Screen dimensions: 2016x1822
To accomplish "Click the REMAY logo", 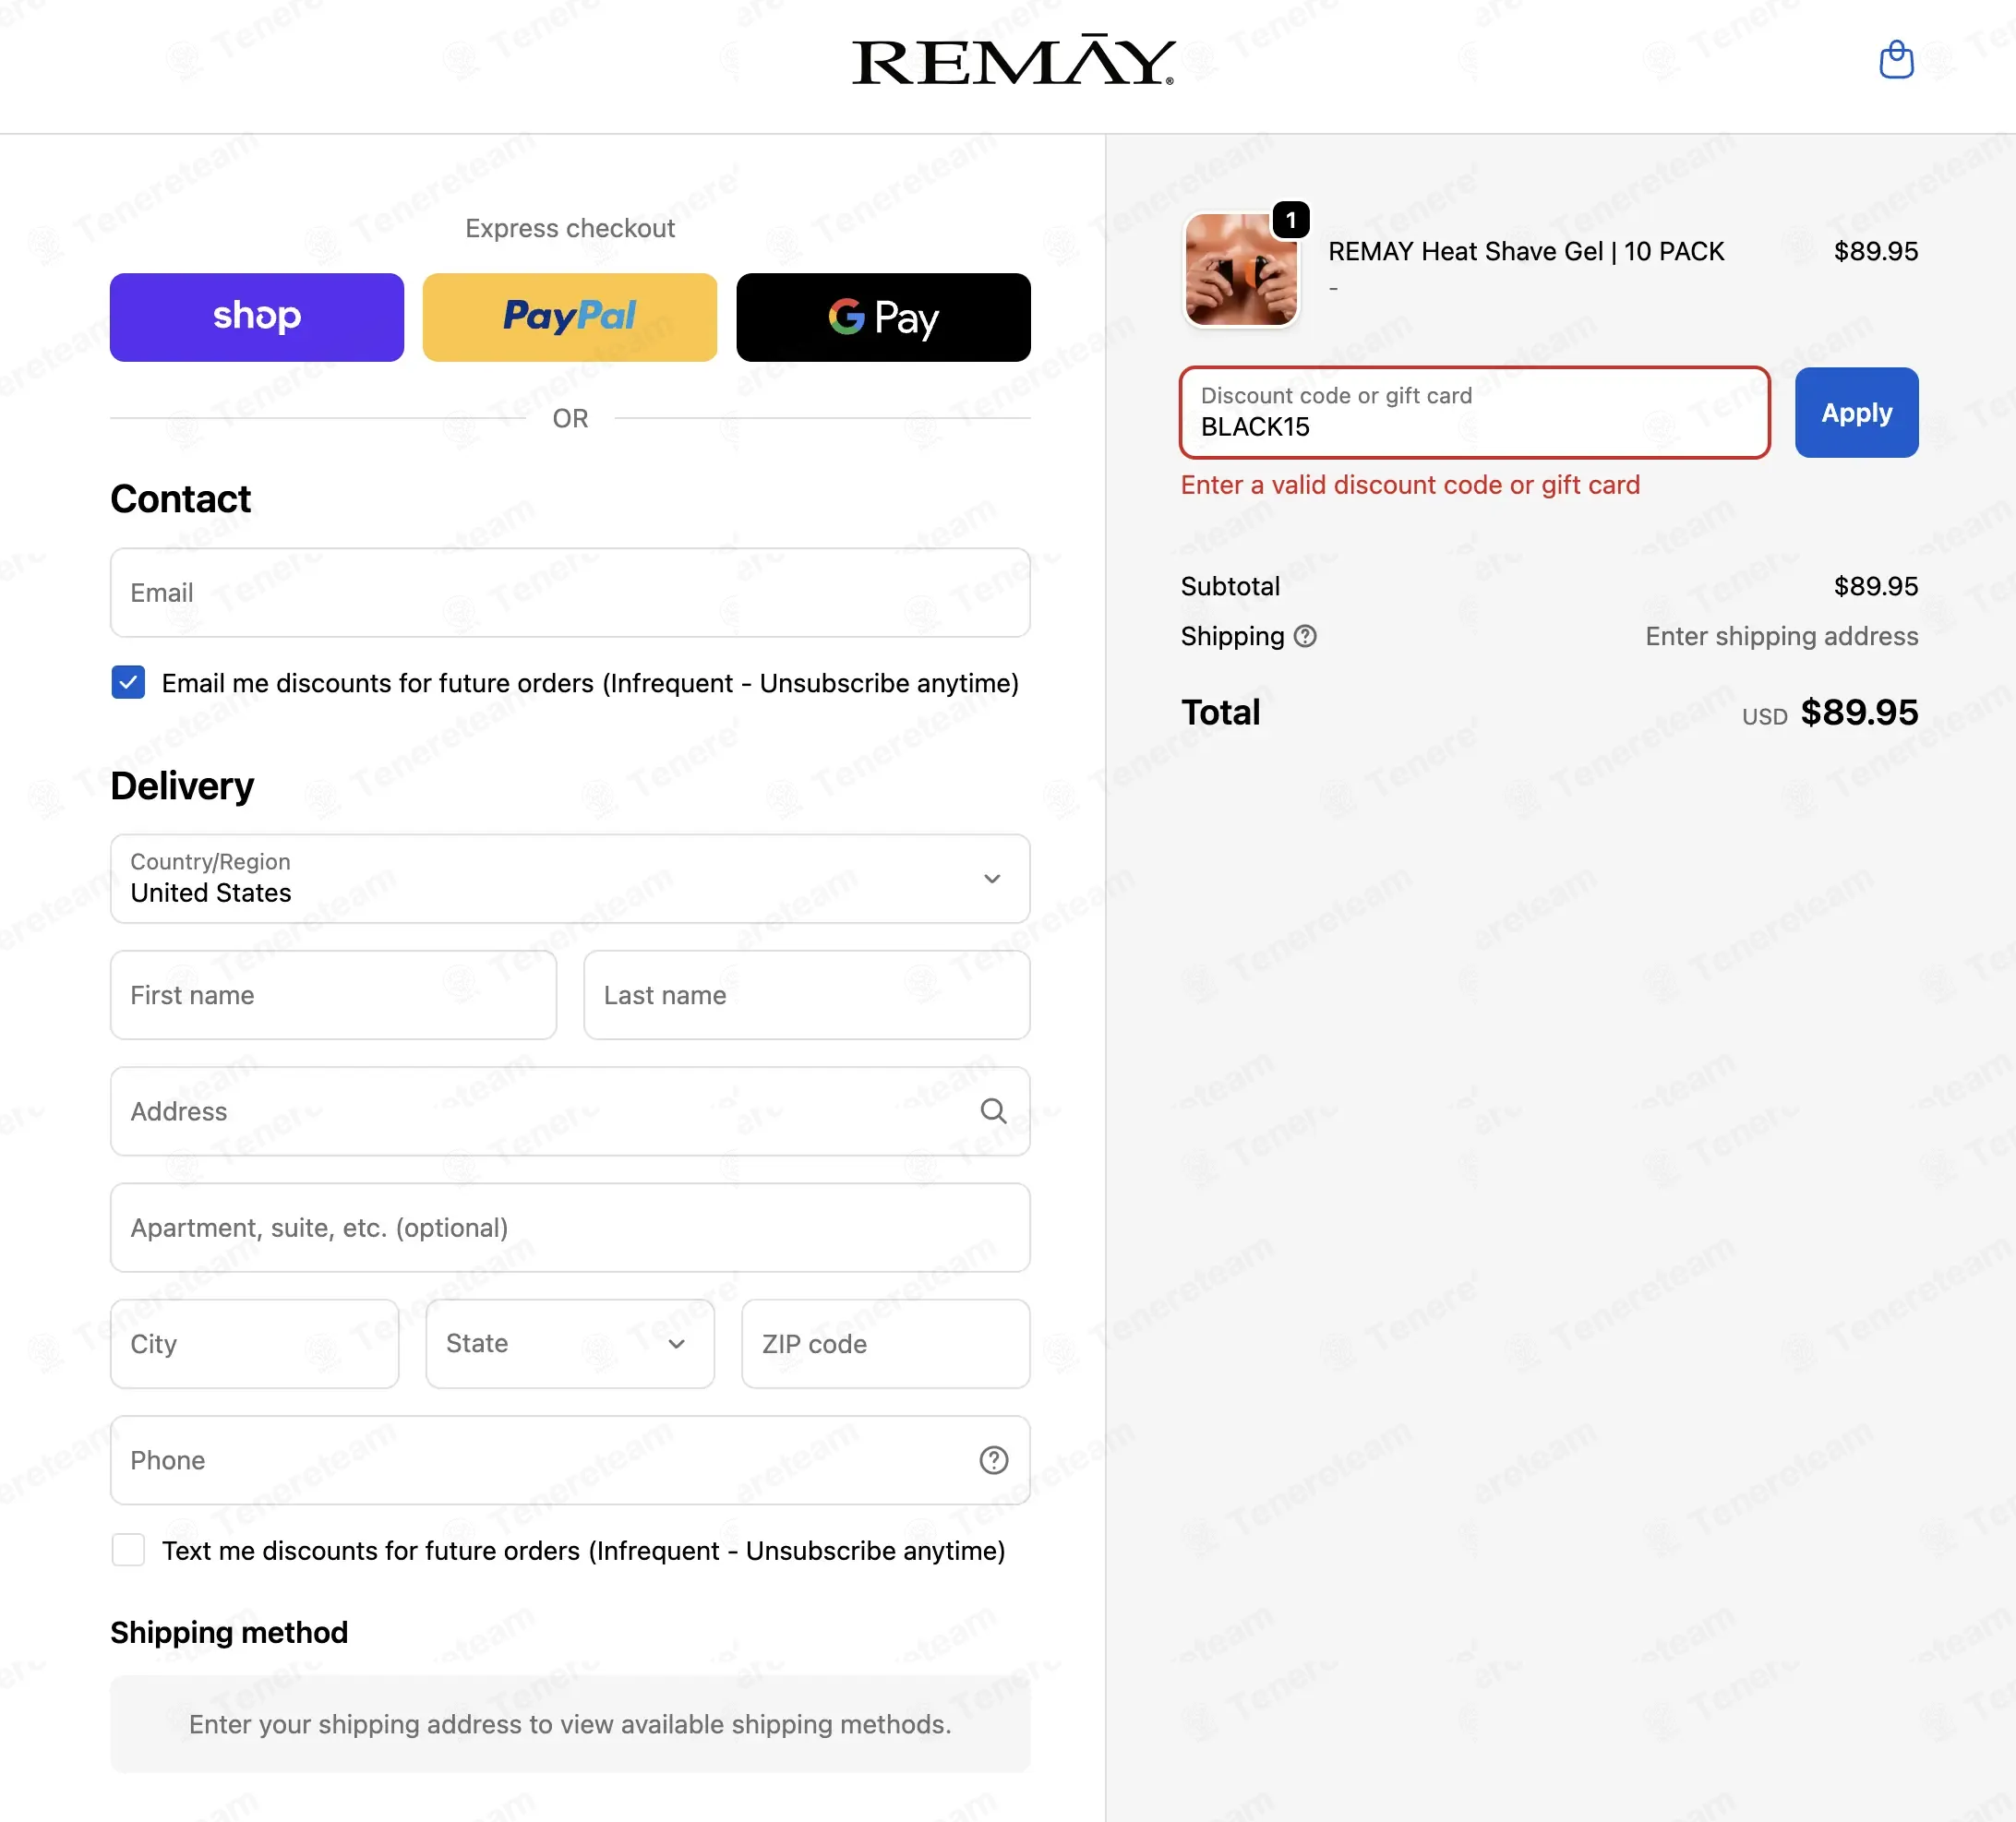I will [1013, 60].
